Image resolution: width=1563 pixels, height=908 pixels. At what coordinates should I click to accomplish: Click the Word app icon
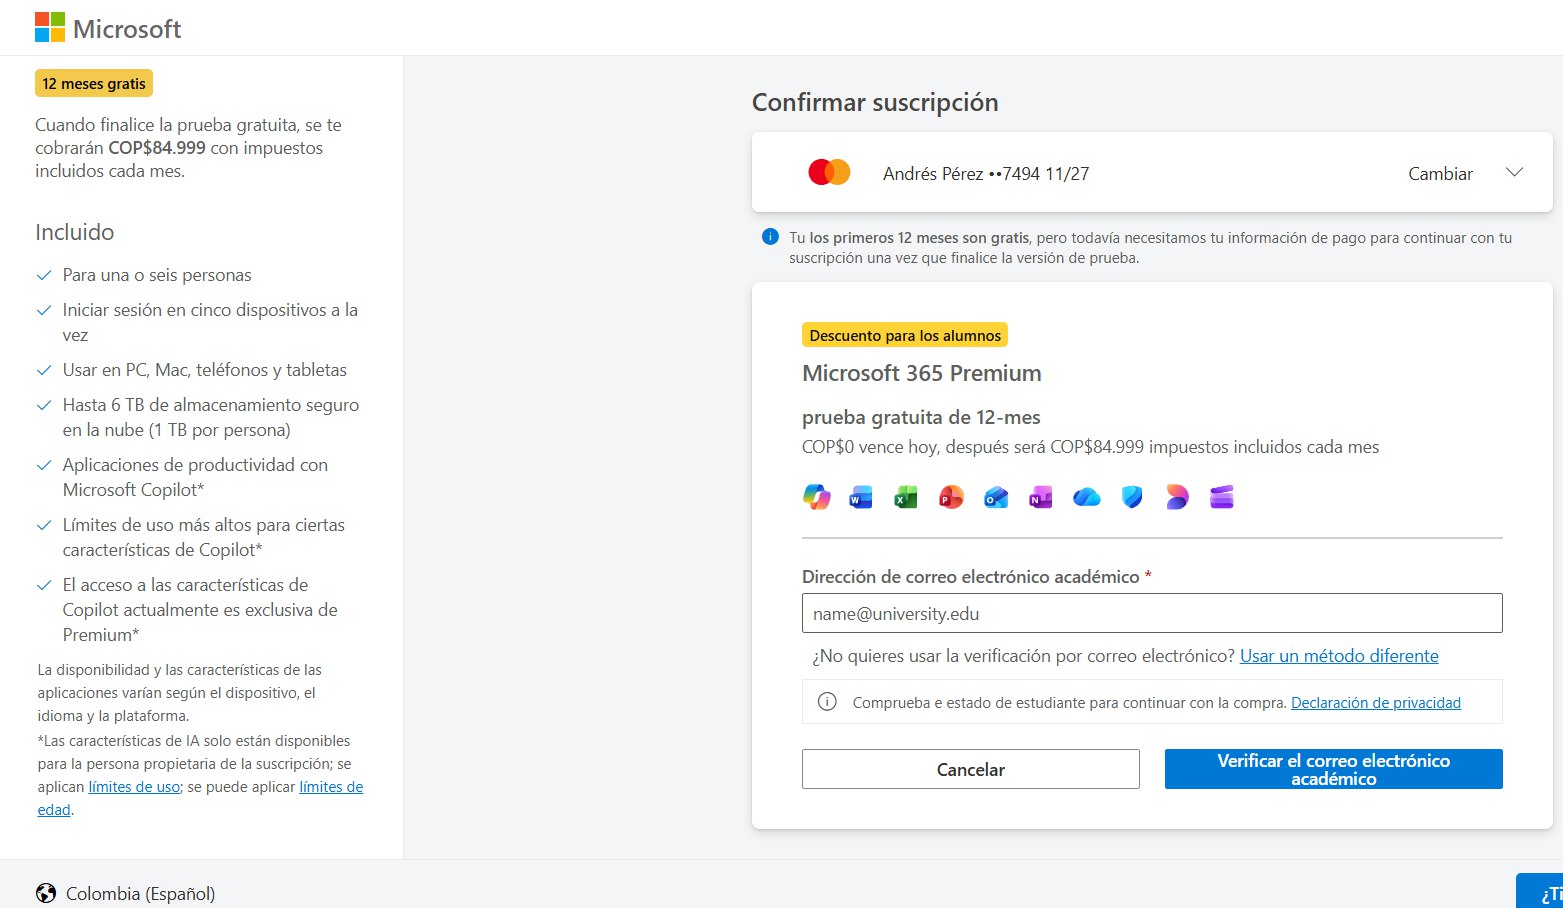coord(861,497)
